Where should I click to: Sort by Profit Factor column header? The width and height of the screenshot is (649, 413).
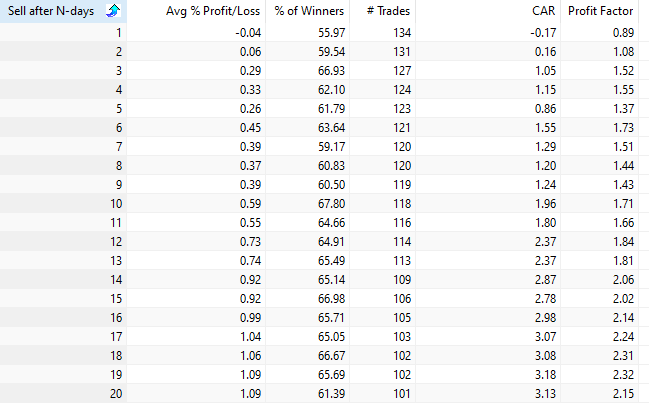(599, 11)
